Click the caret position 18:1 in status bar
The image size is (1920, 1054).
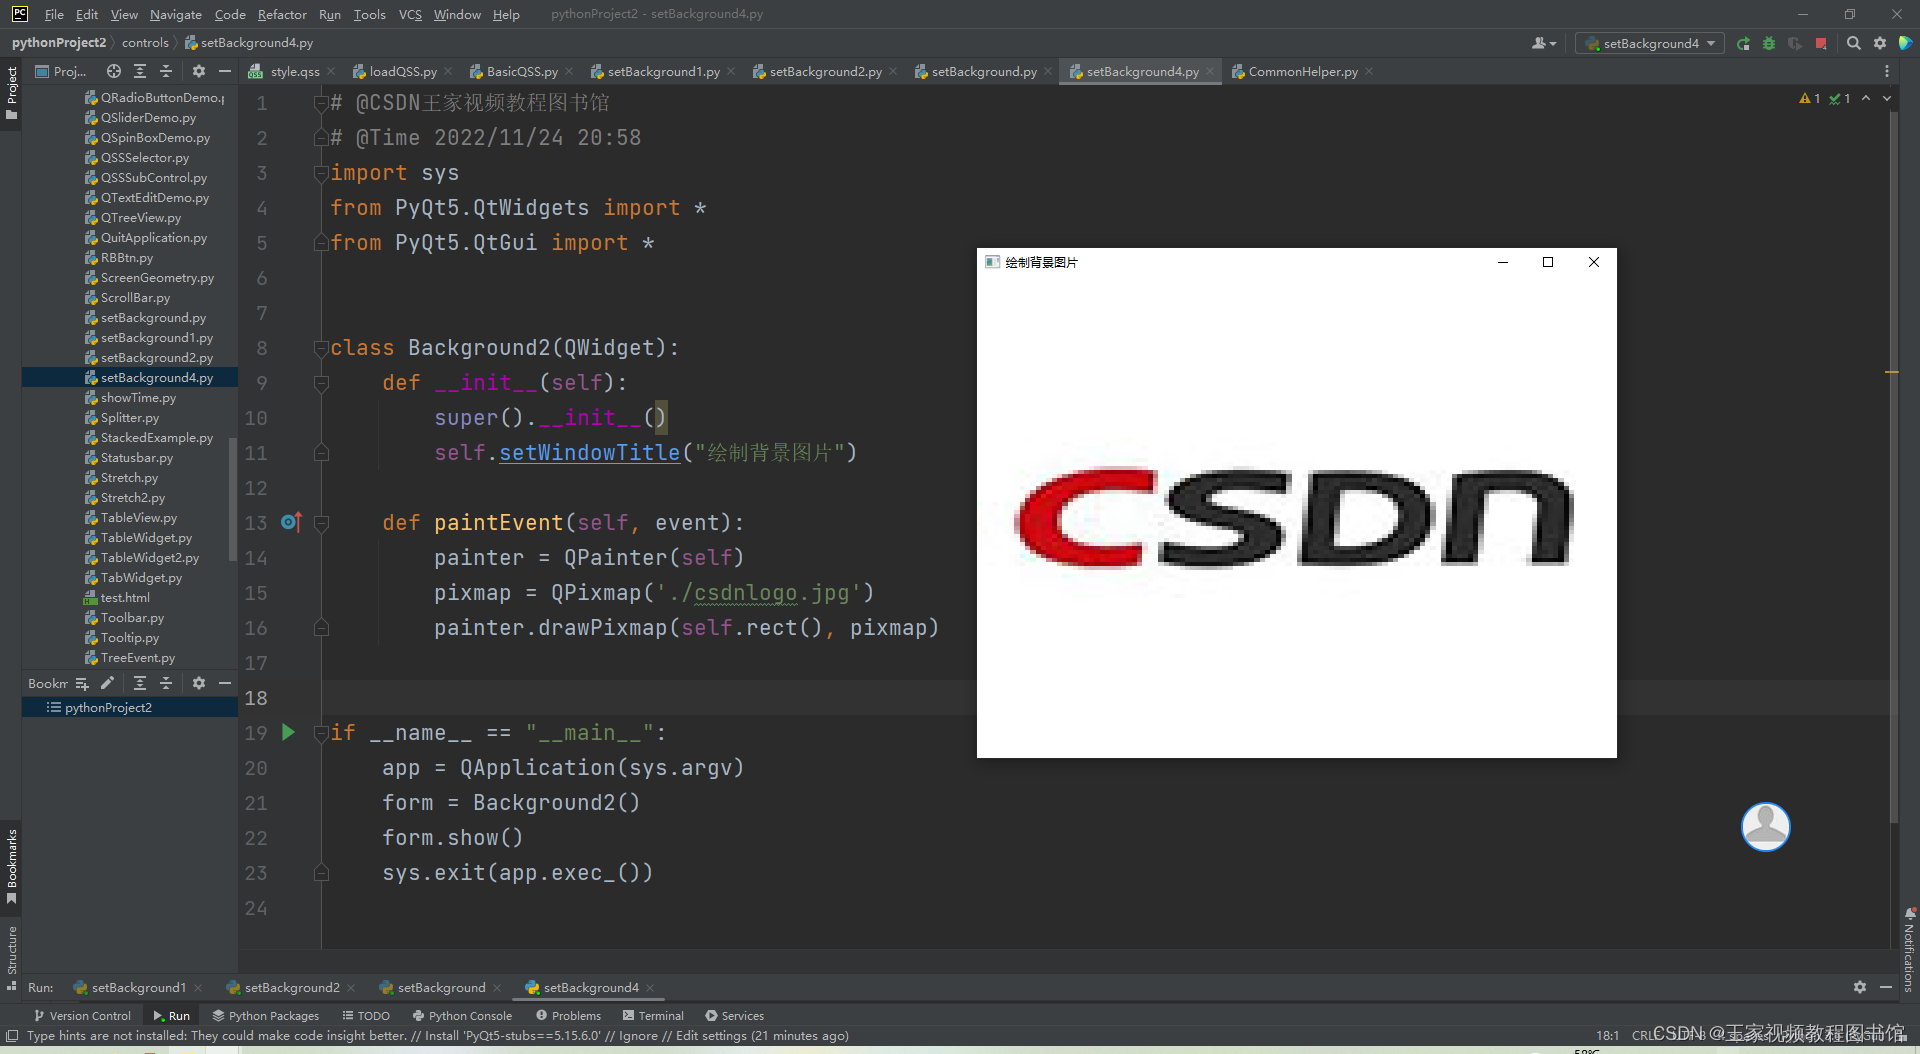[1607, 1035]
